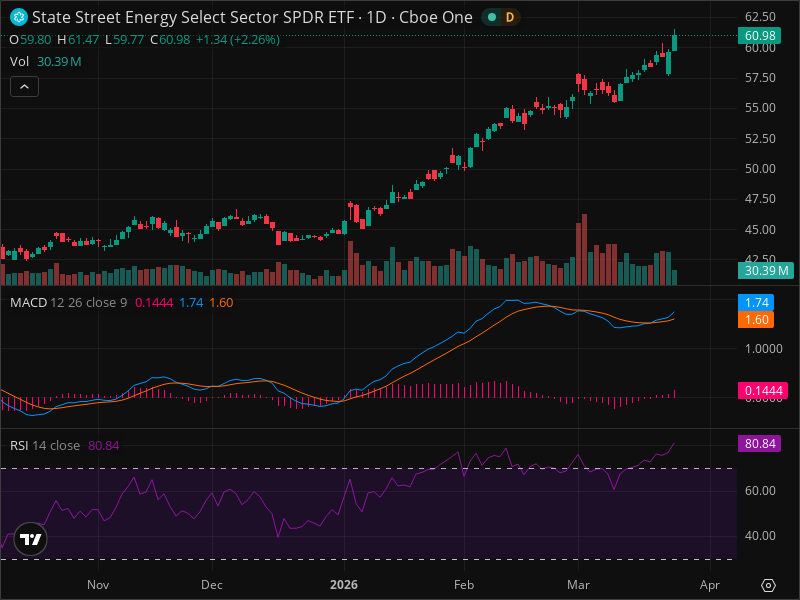Select the MACD 12 26 close 9 legend
Image resolution: width=800 pixels, height=600 pixels.
68,303
